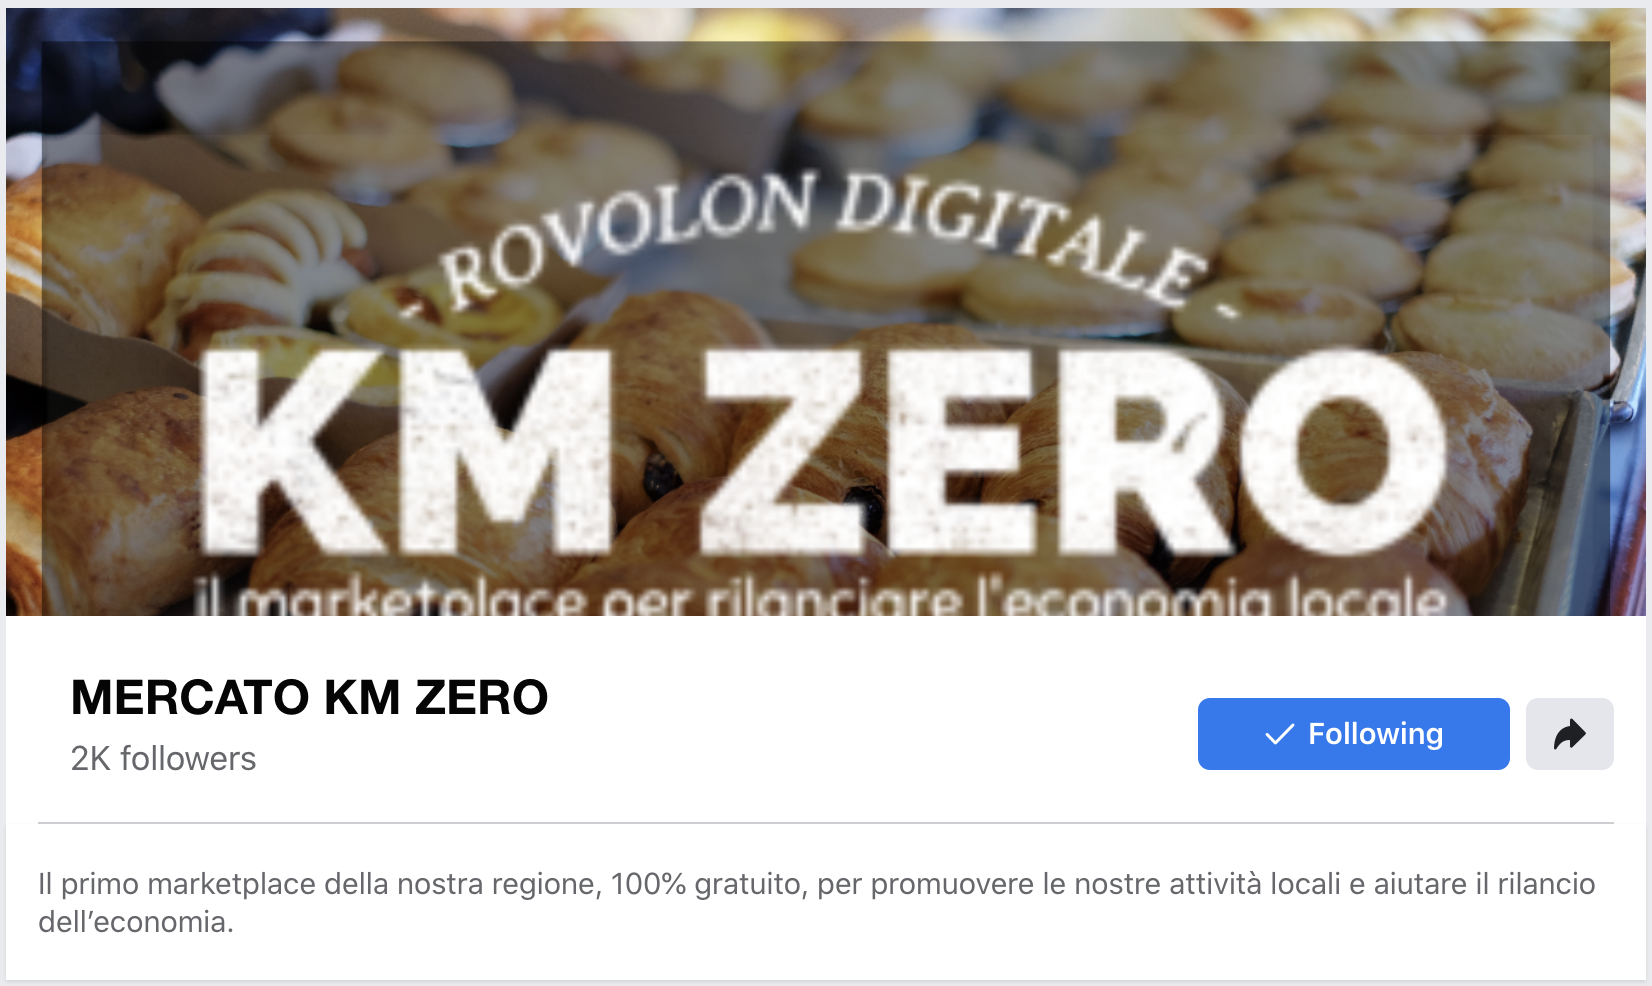Click the checkmark icon inside Following
The width and height of the screenshot is (1652, 986).
1279,735
